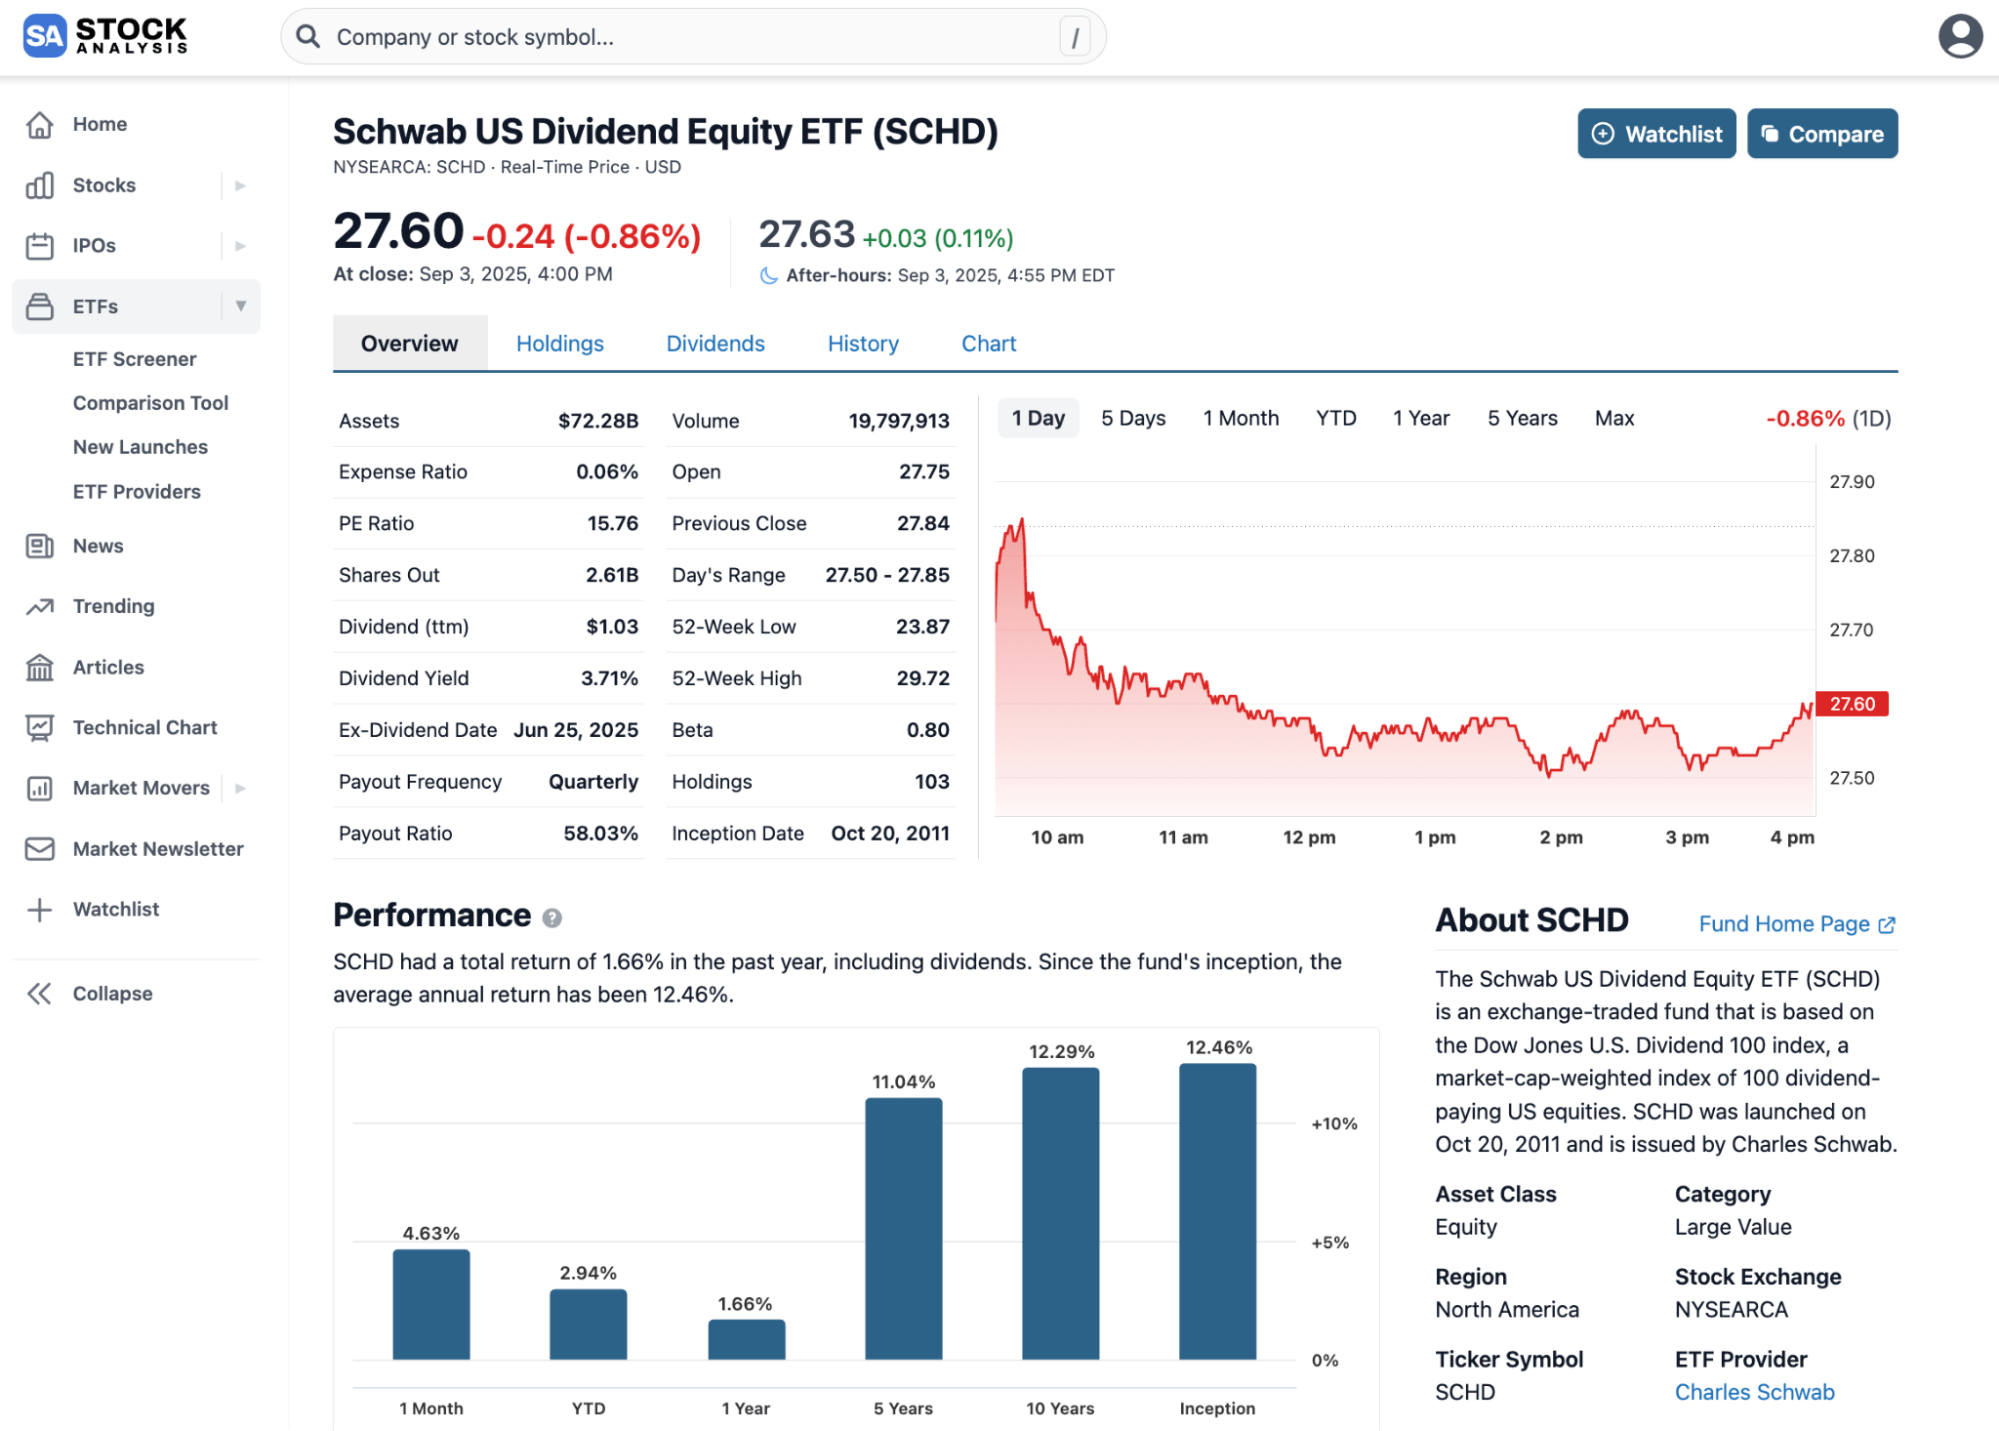Click the Expense Ratio value 0.06%

607,472
